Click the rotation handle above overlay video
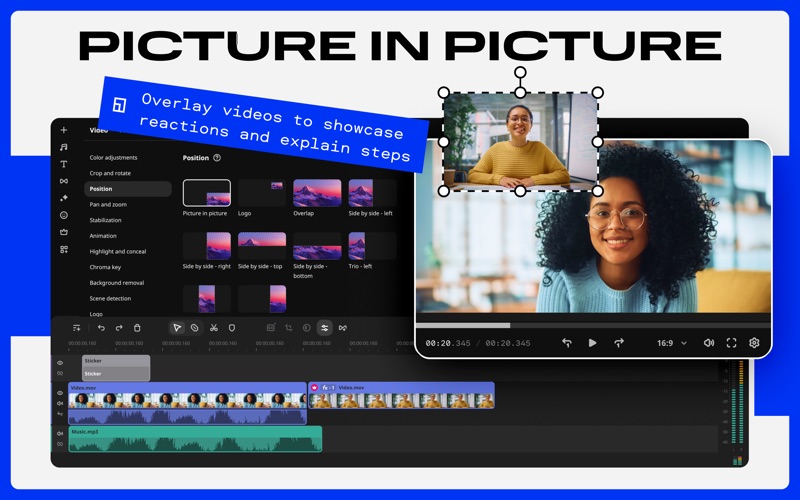The height and width of the screenshot is (500, 800). [x=520, y=72]
